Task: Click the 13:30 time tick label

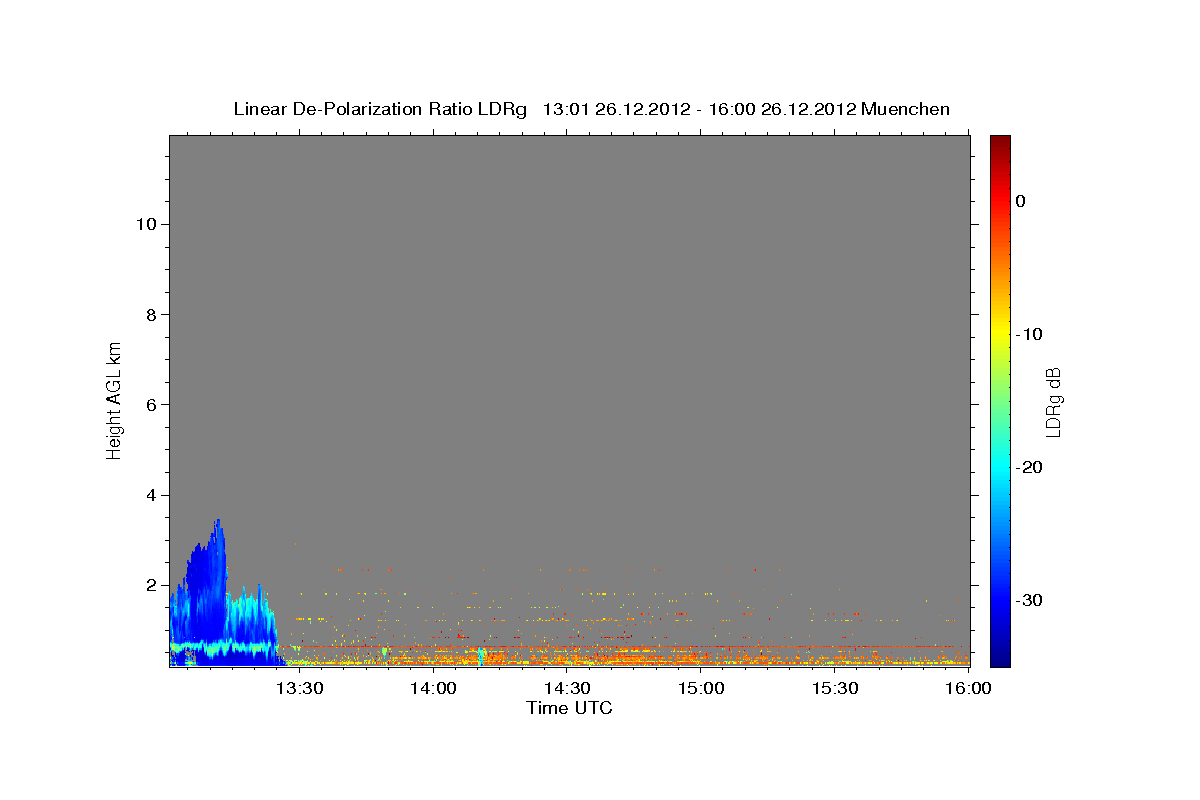Action: (x=299, y=688)
